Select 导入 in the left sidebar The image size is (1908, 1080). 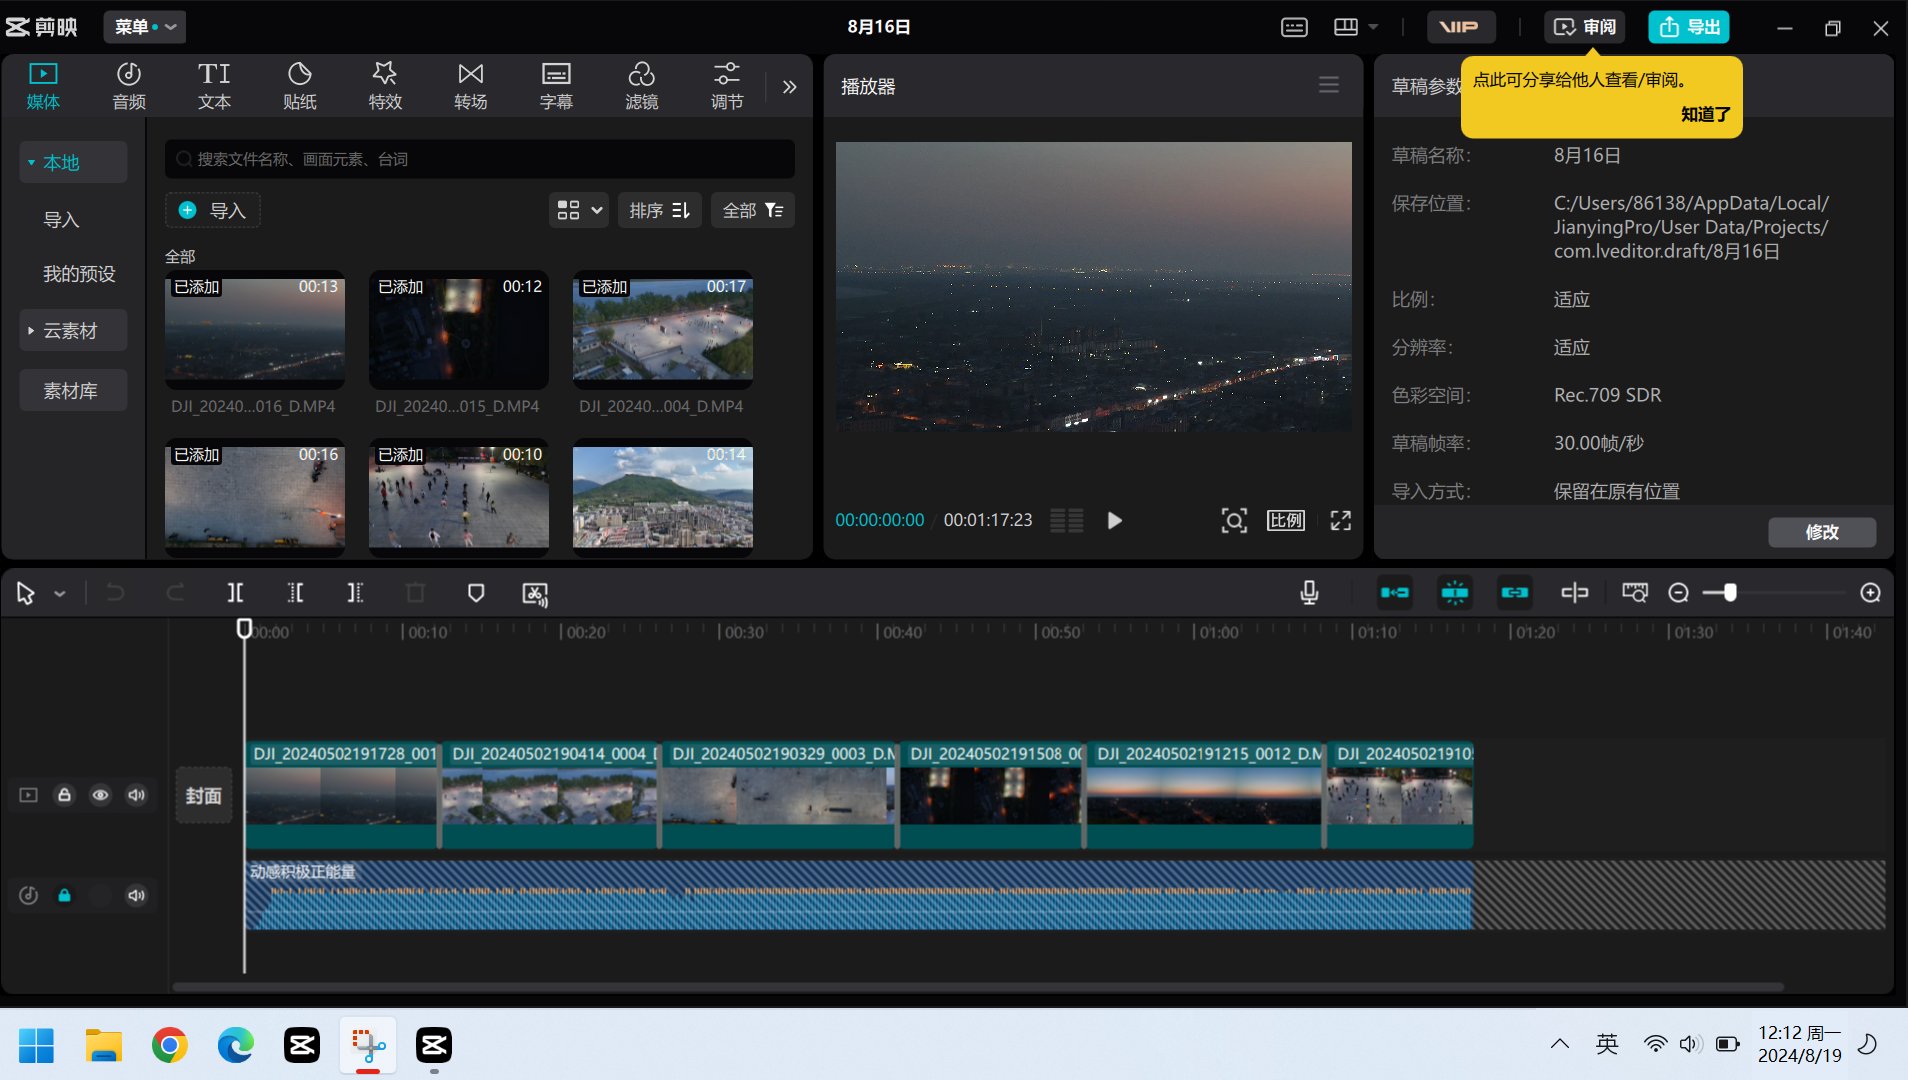click(61, 220)
